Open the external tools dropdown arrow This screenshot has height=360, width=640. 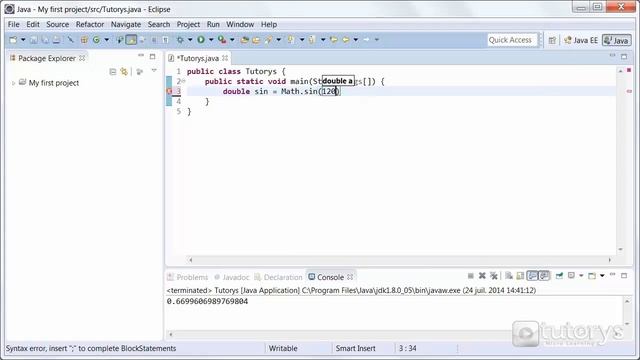(x=232, y=40)
